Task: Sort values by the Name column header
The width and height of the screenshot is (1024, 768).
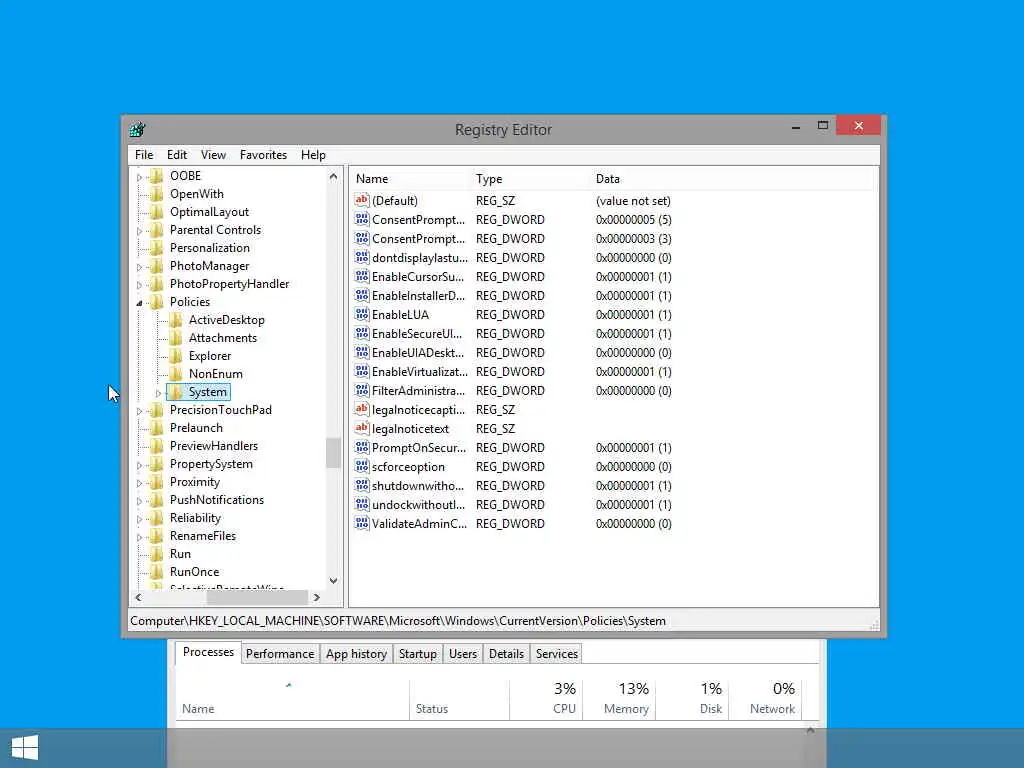Action: (x=409, y=179)
